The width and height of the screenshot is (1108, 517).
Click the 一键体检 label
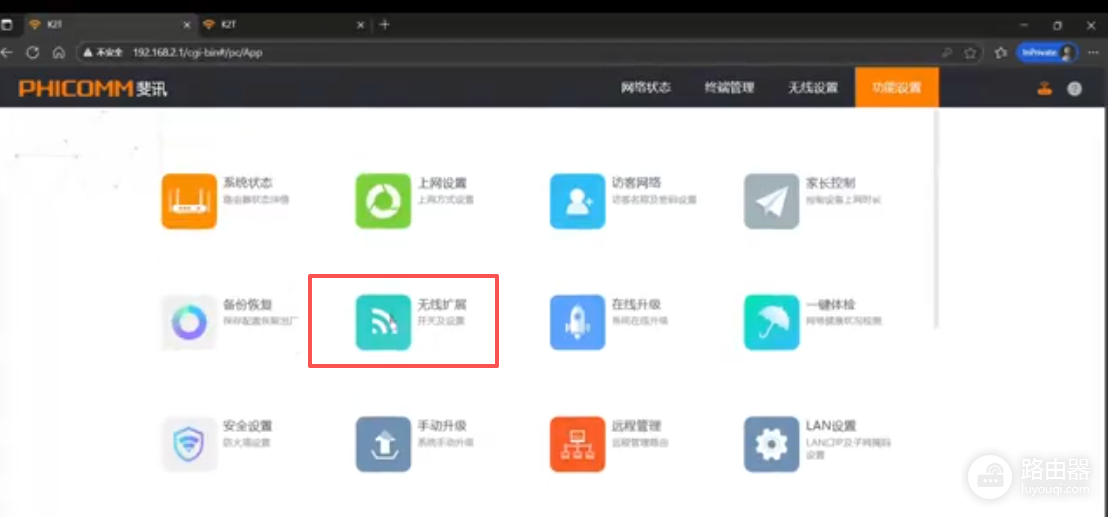click(831, 304)
